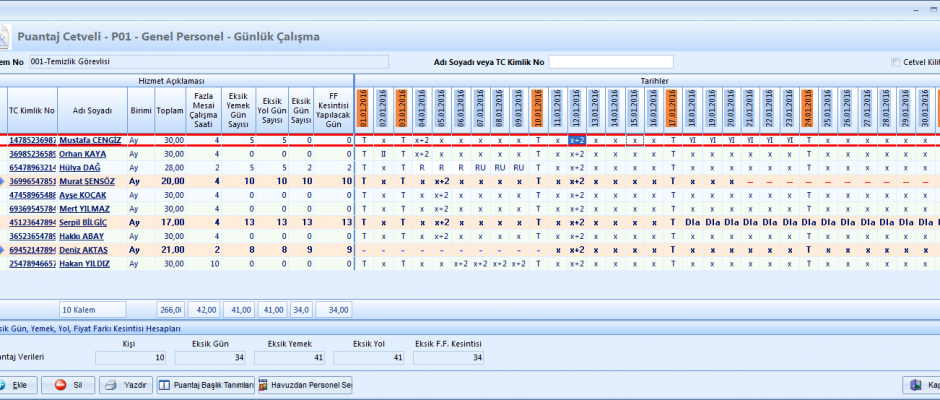Open employee link Serpil BİLGİÇ
This screenshot has width=940, height=400.
click(x=85, y=222)
